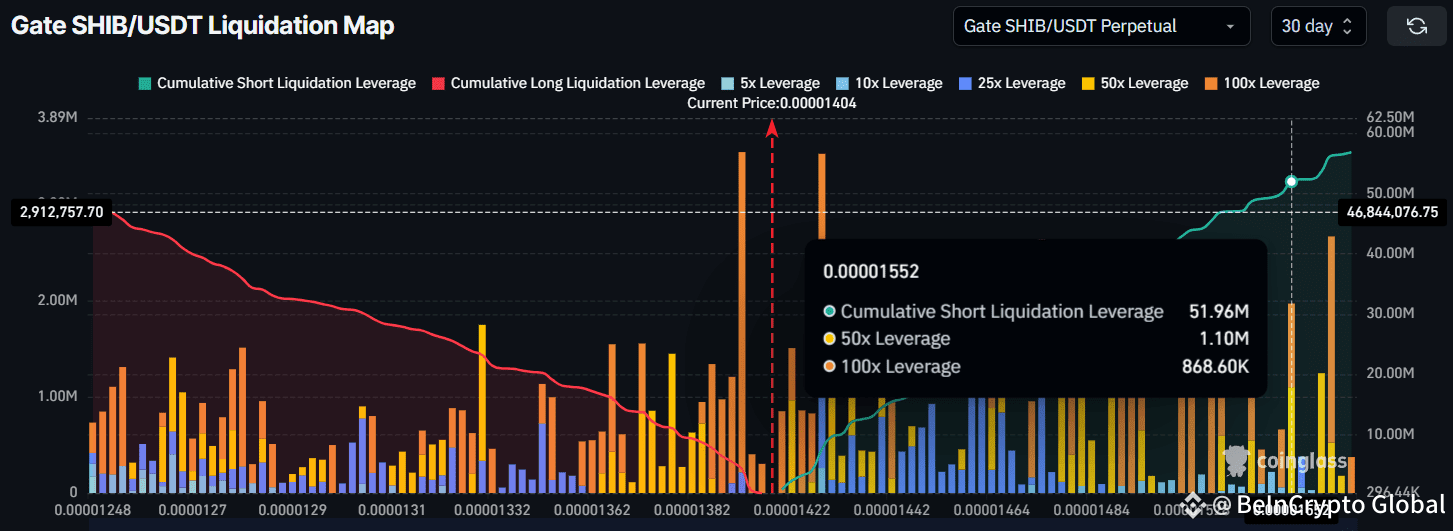This screenshot has height=531, width=1453.
Task: Click the 0.00001422 x-axis label
Action: (794, 510)
